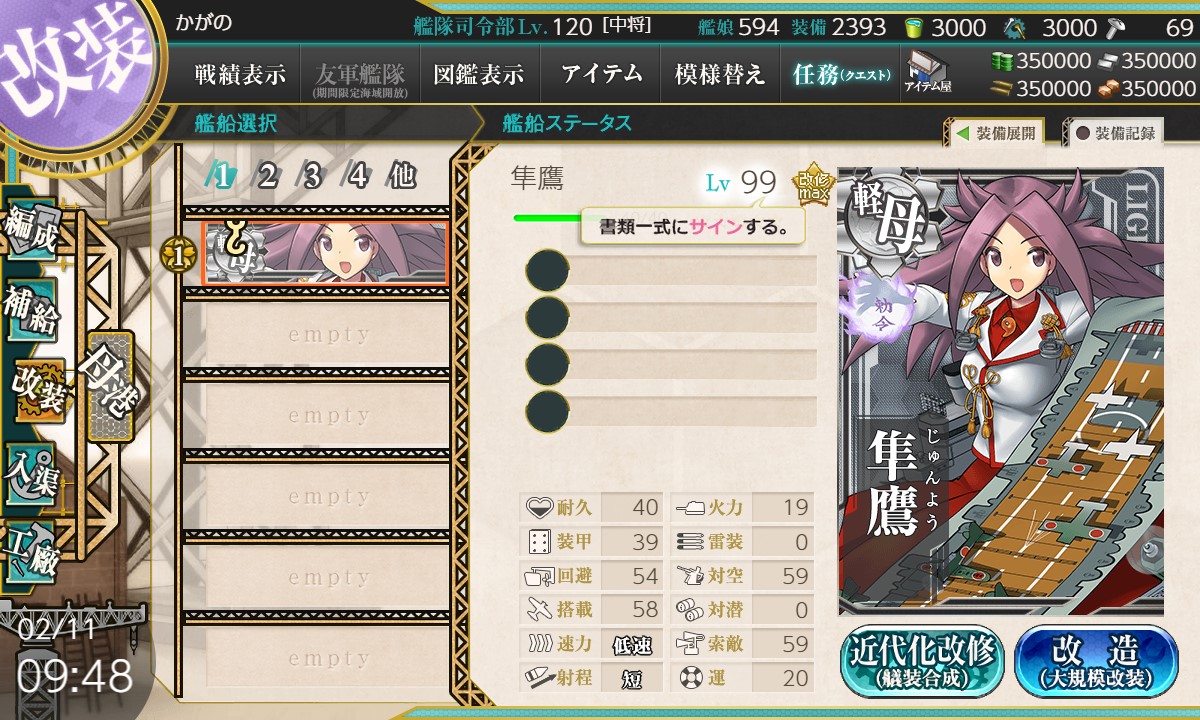Viewport: 1200px width, 720px height.
Task: Click the 近代化改修 modernization button
Action: click(923, 661)
